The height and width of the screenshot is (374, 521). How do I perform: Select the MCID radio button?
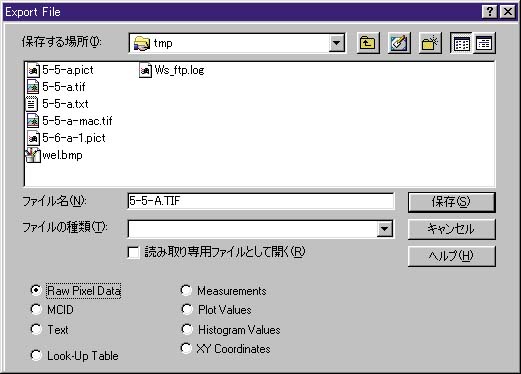36,310
